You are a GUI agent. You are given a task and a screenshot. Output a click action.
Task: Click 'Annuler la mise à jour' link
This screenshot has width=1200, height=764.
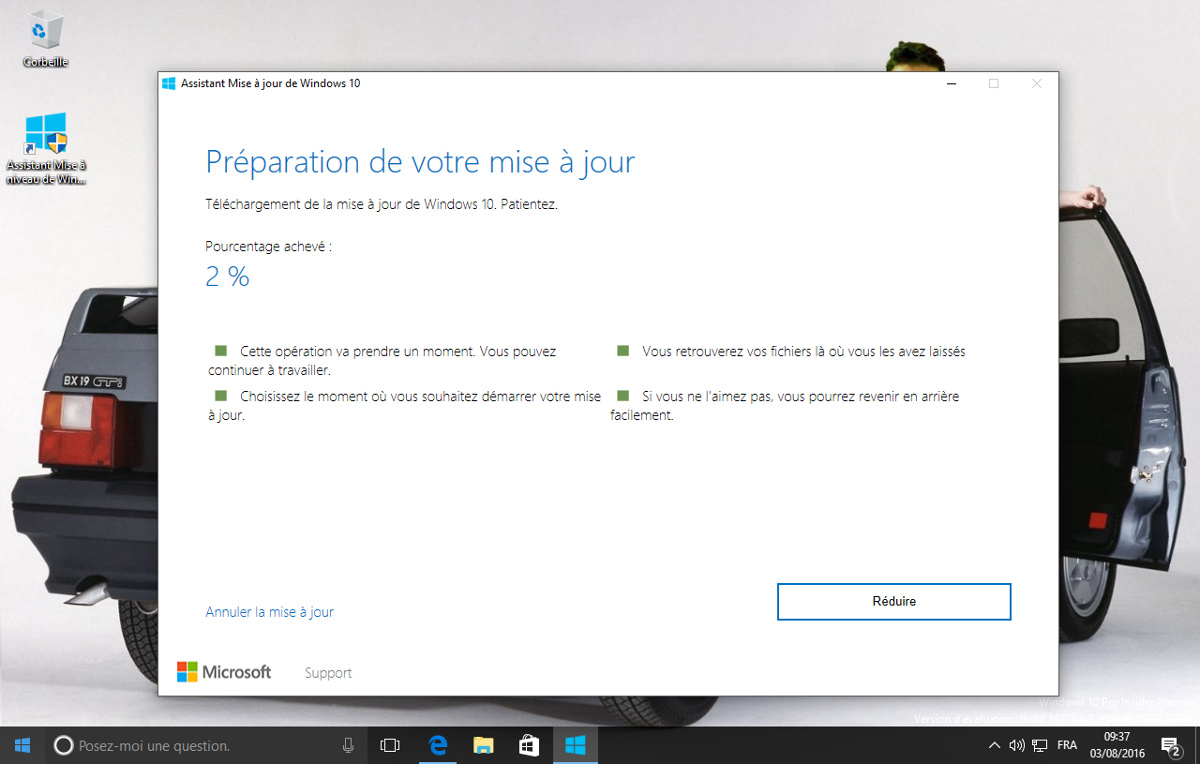(x=269, y=612)
